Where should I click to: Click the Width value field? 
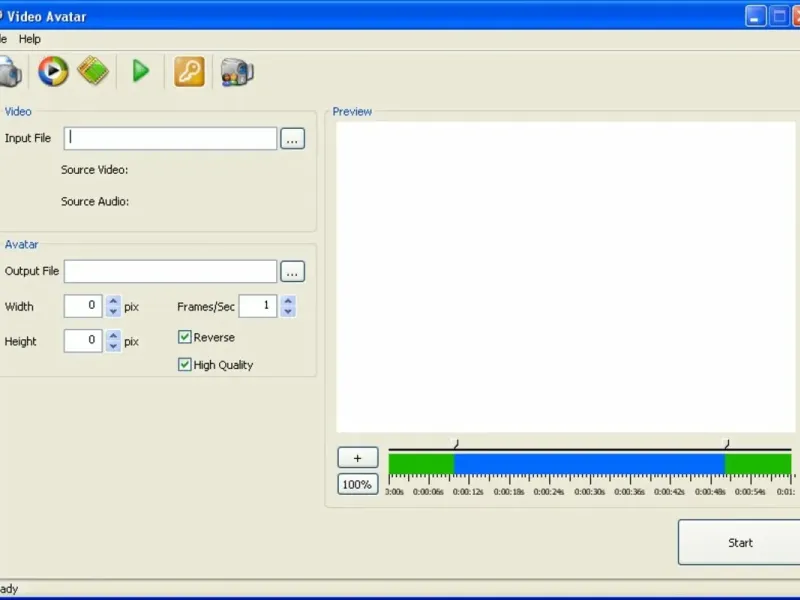coord(83,306)
